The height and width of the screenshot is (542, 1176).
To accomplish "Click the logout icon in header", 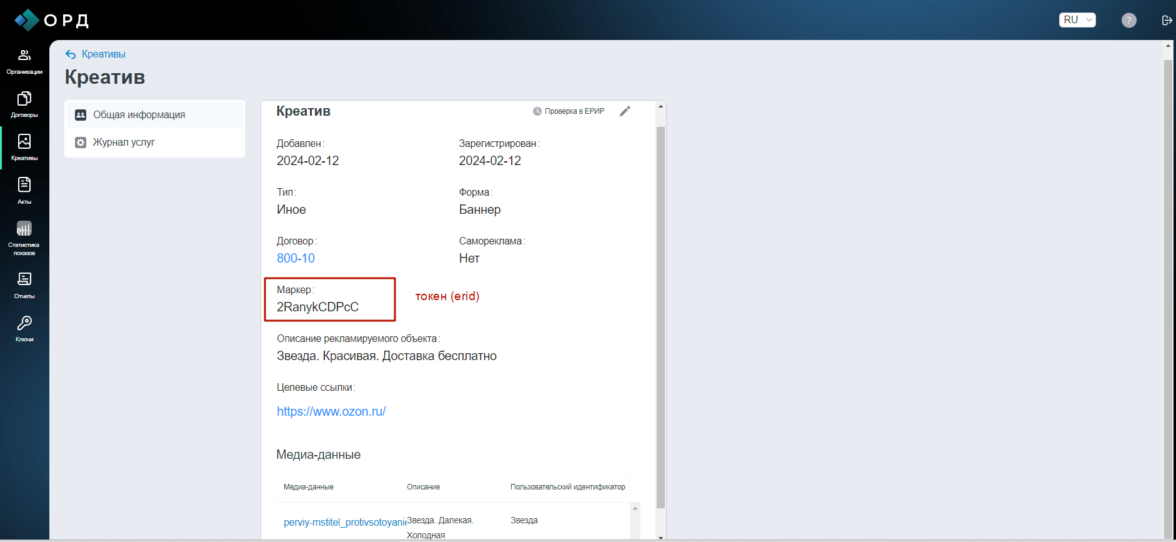I will click(1166, 20).
